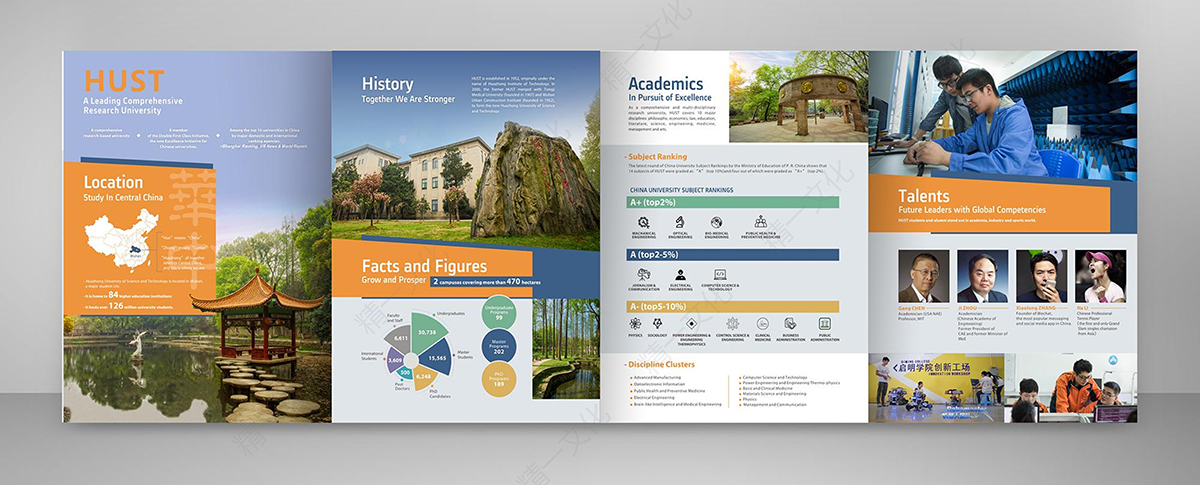Click 'Future Leaders with Global Competencies' subtitle
This screenshot has width=1200, height=485.
click(x=971, y=210)
